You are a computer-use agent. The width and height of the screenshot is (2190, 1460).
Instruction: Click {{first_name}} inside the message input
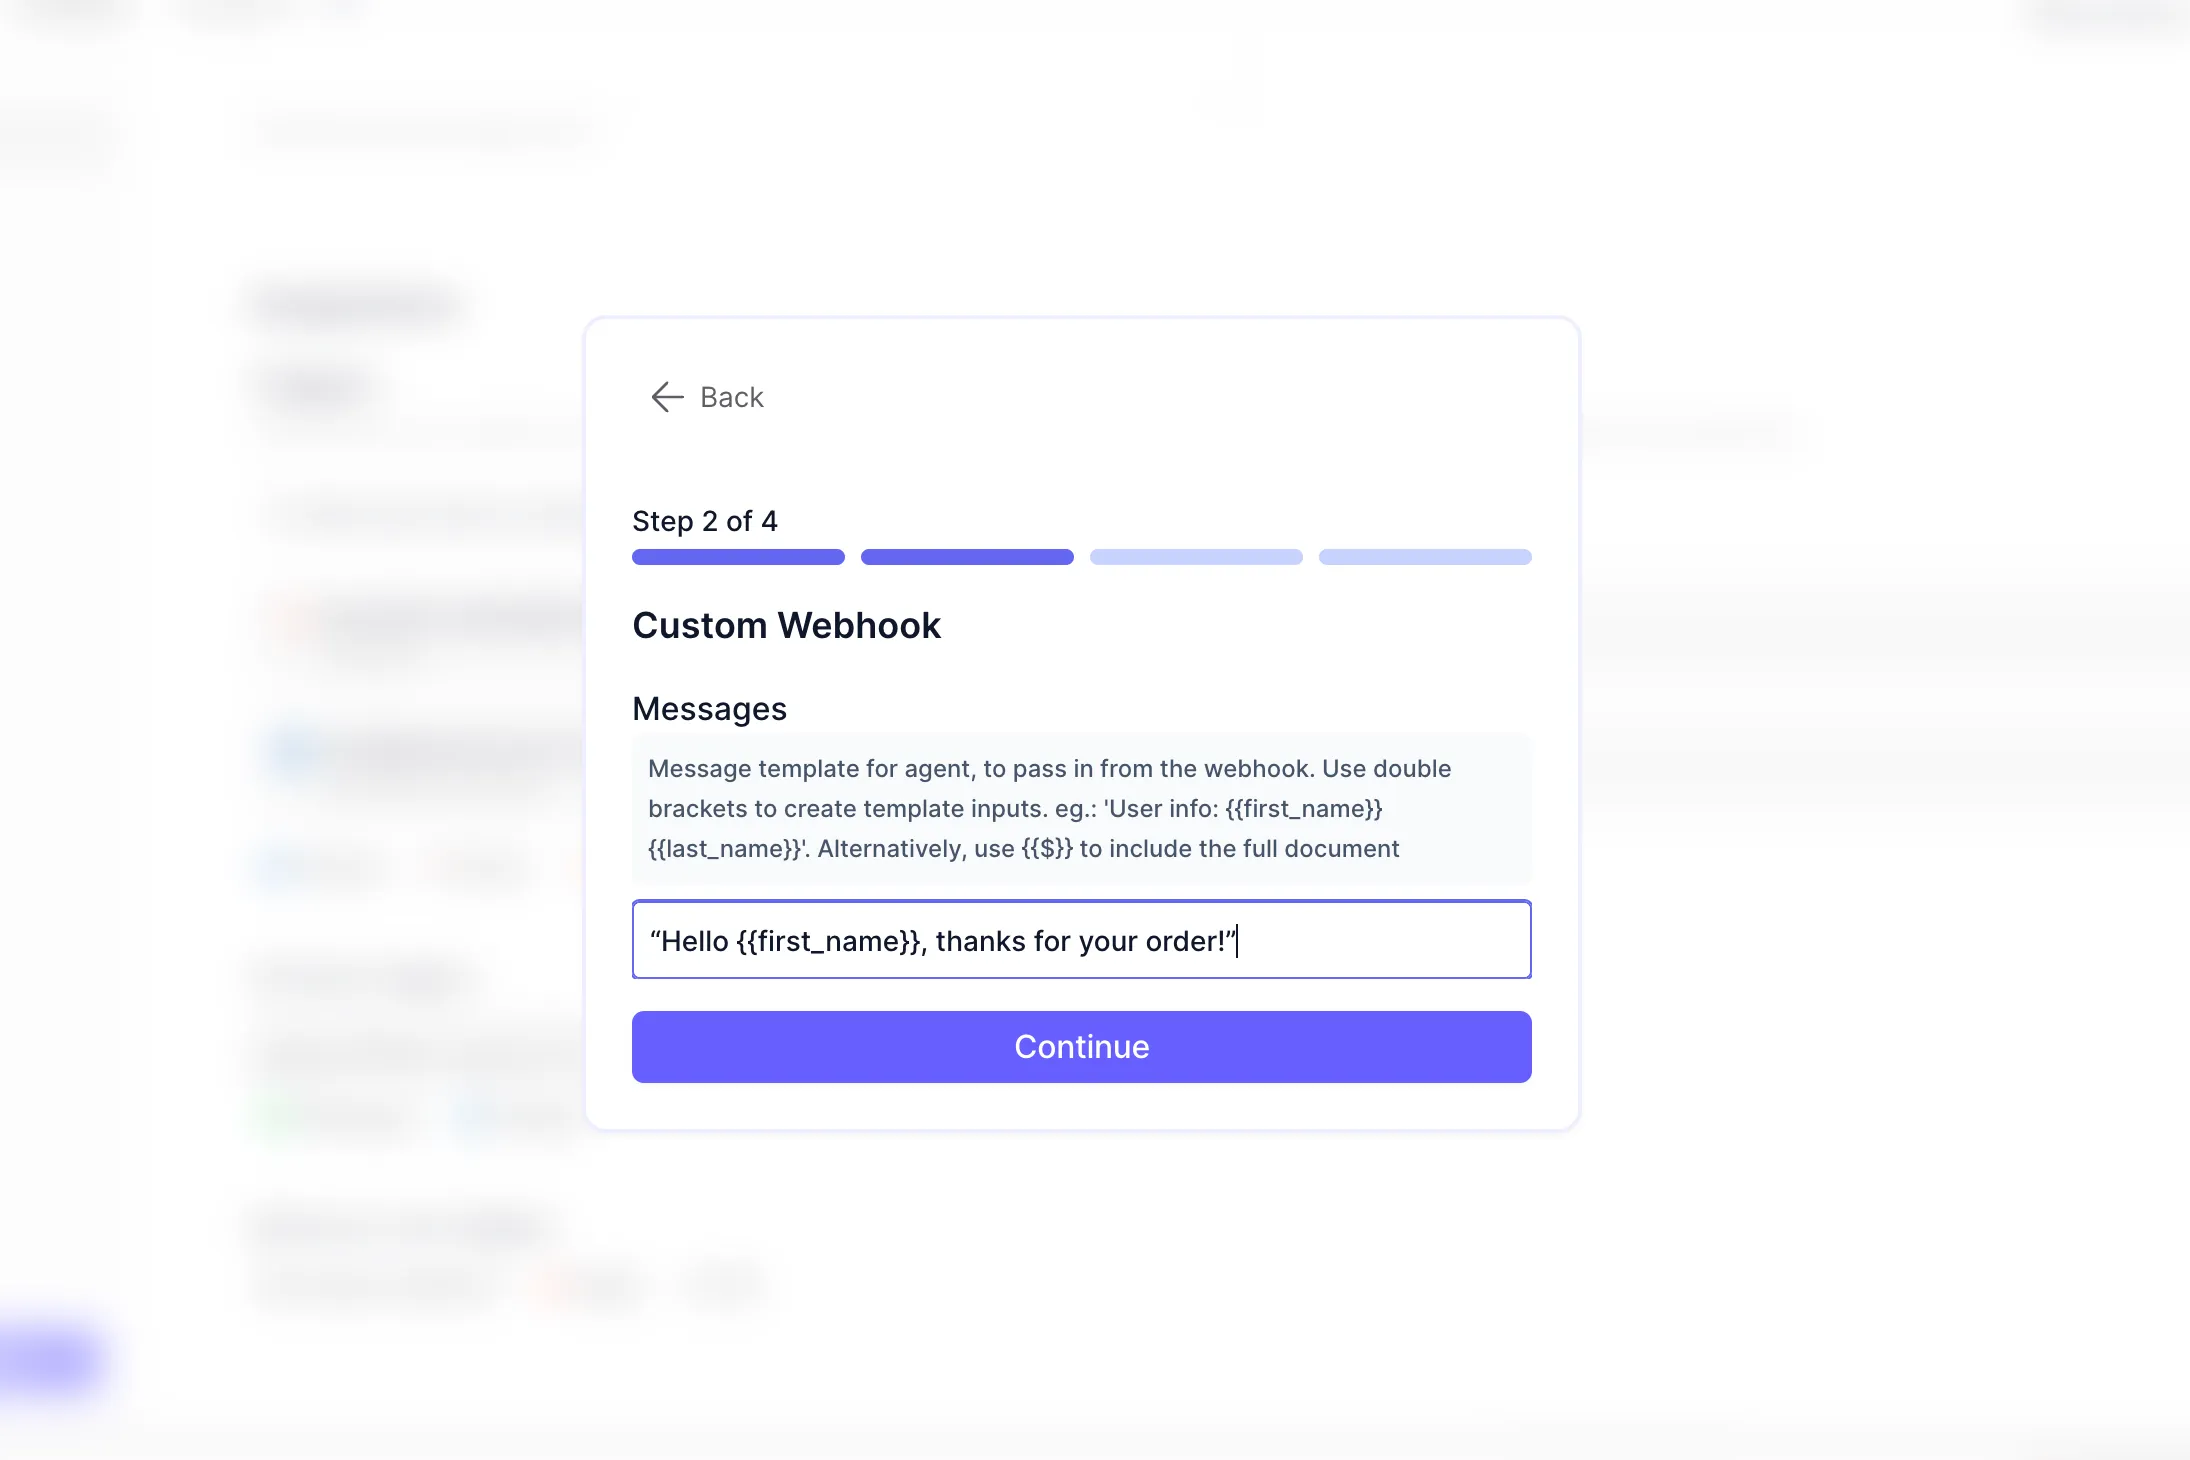click(828, 941)
